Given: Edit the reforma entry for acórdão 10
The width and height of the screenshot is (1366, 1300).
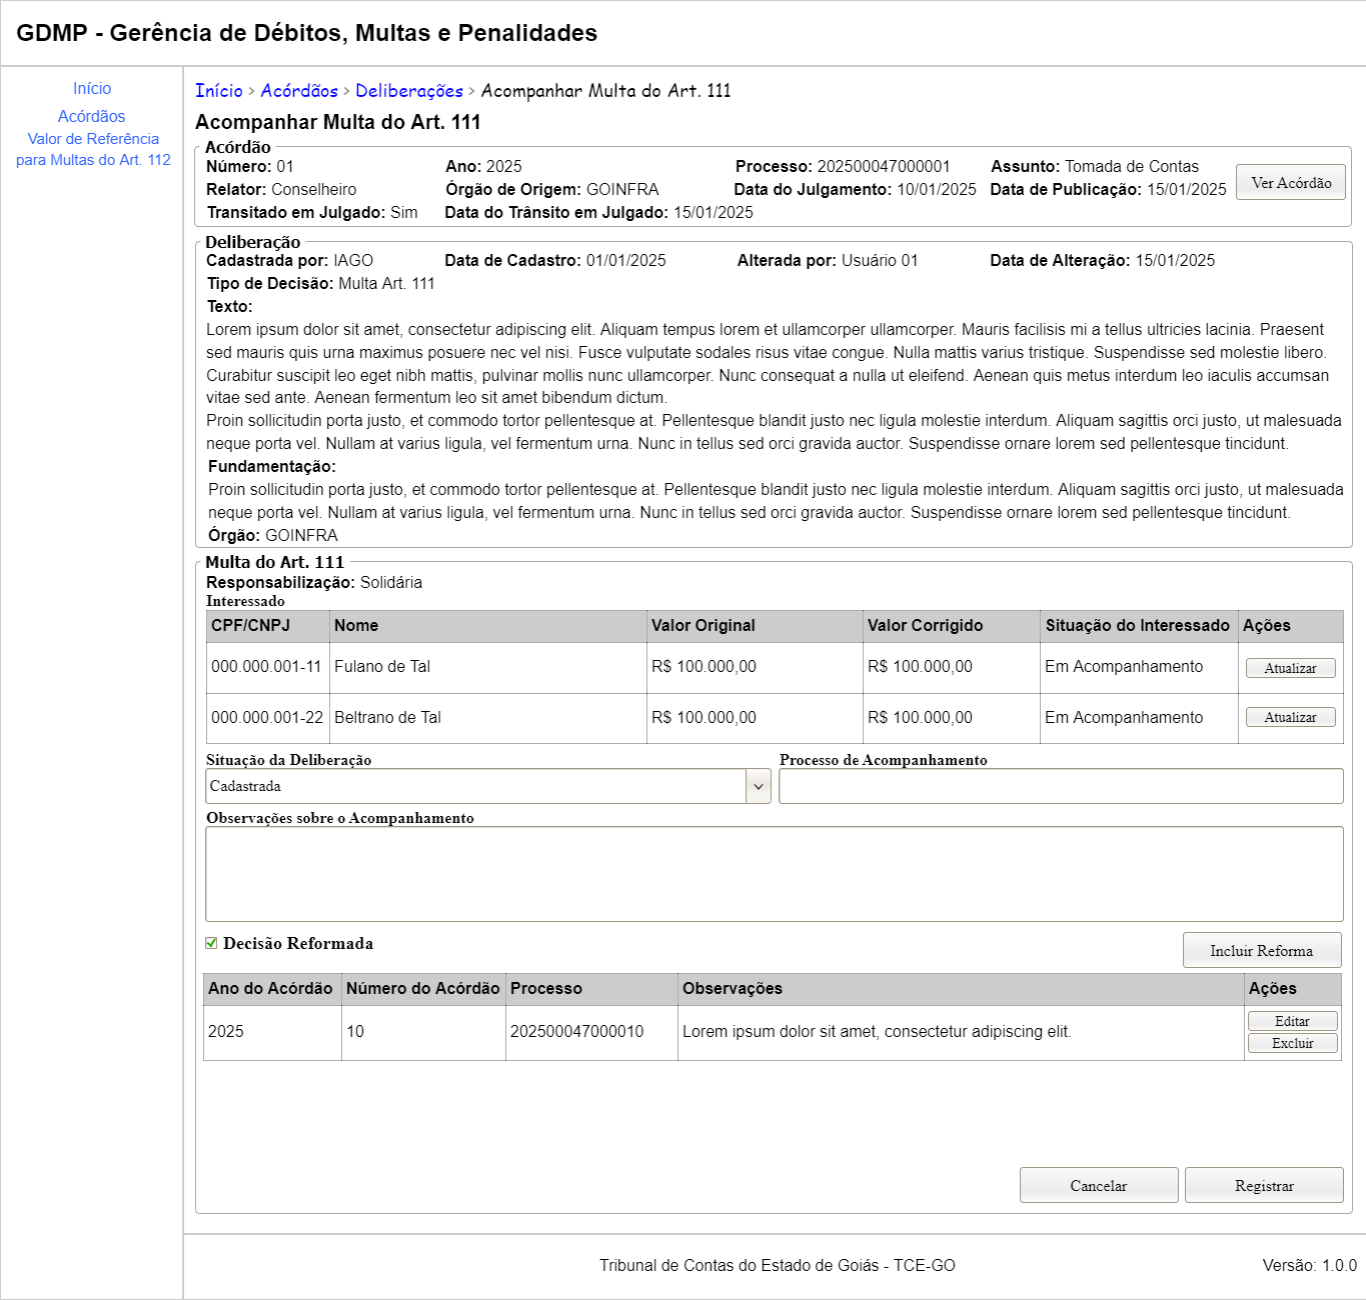Looking at the screenshot, I should coord(1292,1021).
